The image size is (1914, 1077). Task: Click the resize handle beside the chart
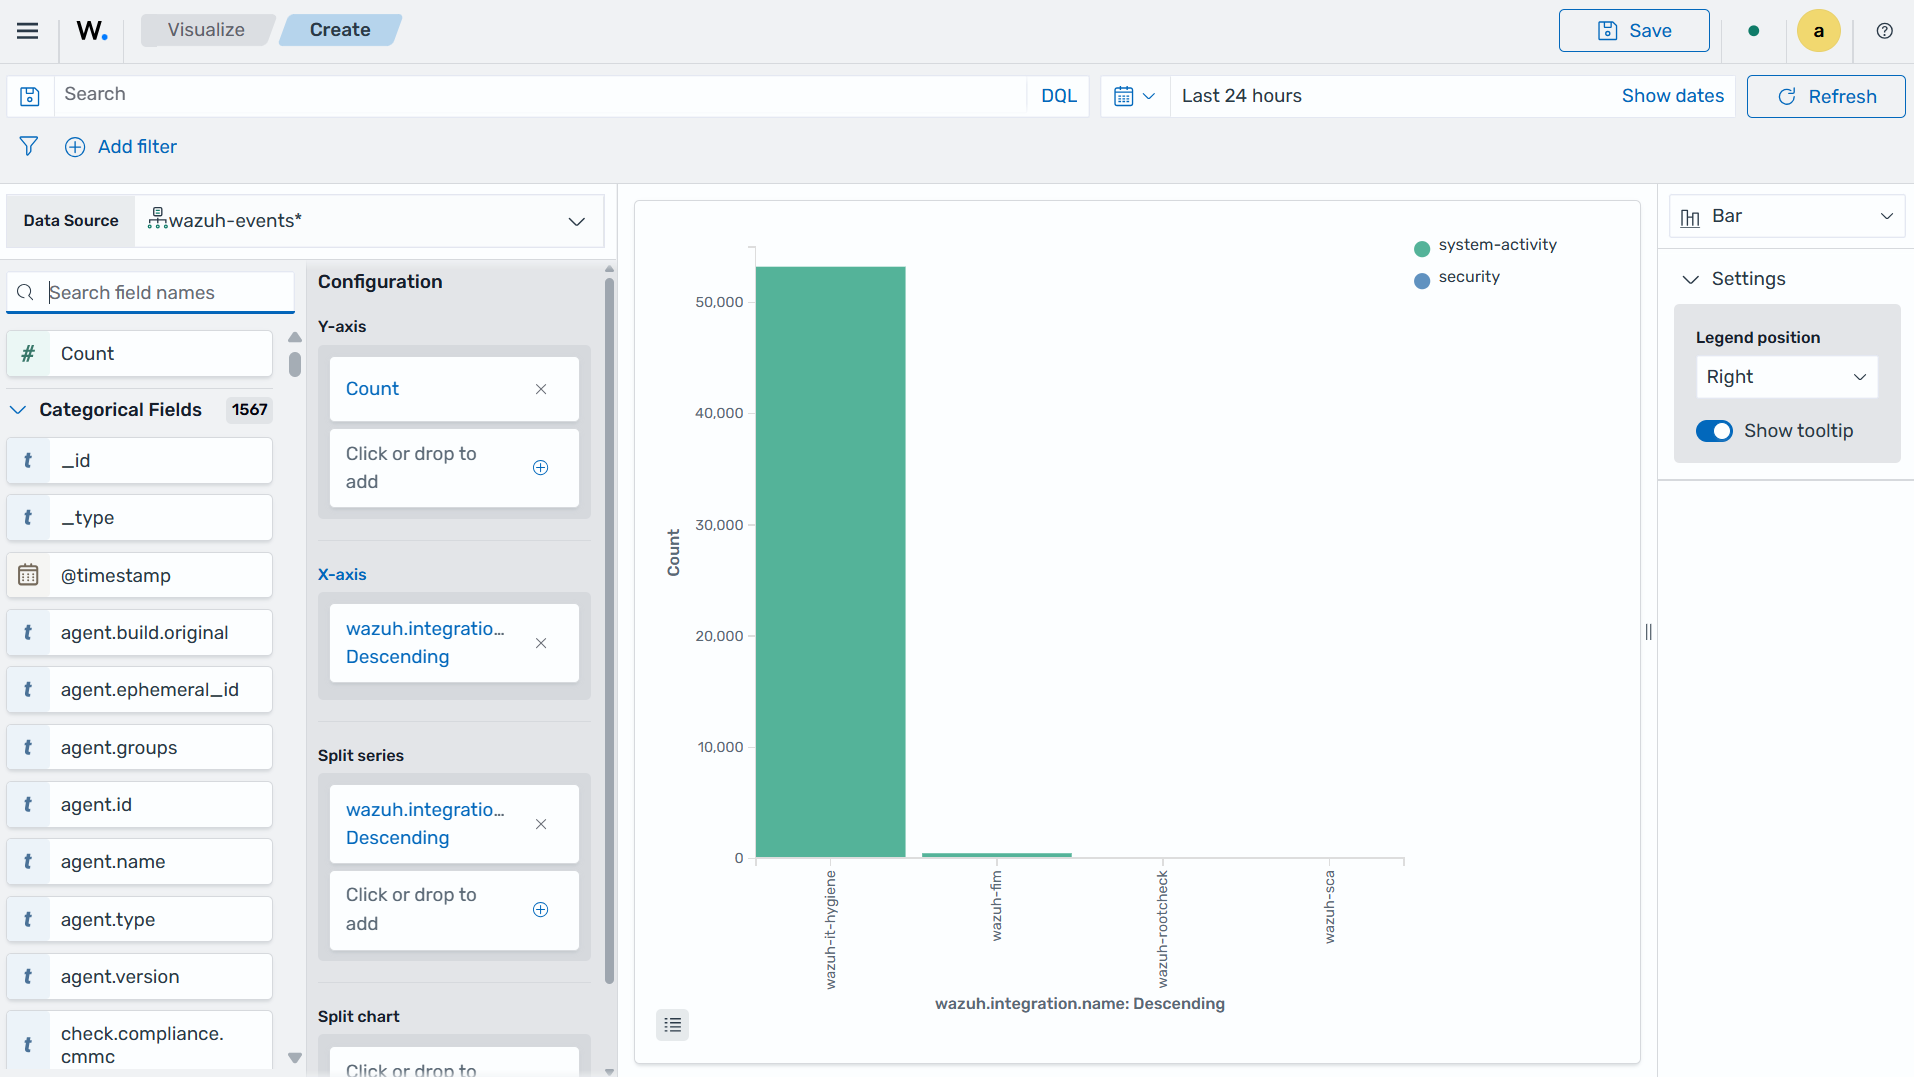[x=1649, y=631]
